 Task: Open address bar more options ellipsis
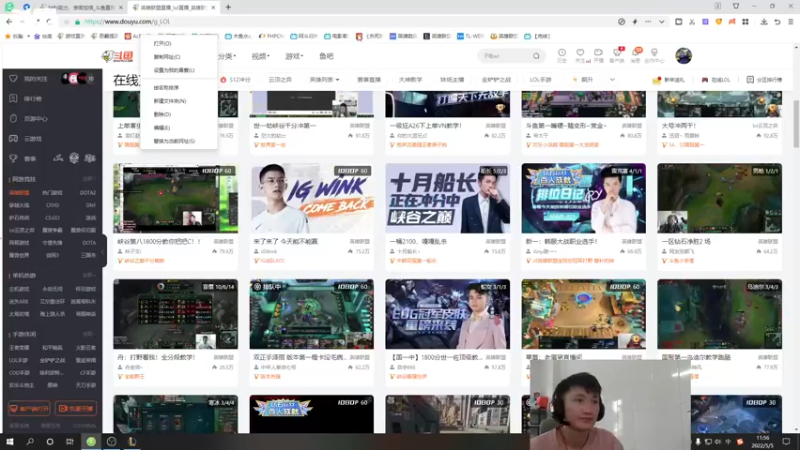pos(648,22)
